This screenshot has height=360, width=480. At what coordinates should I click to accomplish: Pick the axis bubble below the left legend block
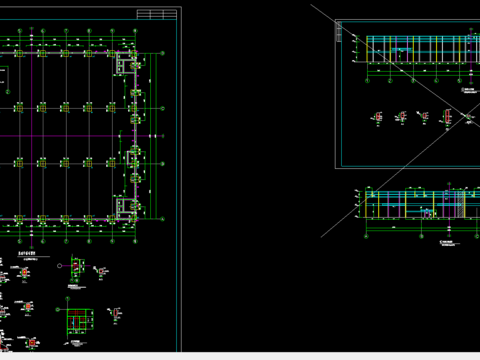(x=8, y=92)
